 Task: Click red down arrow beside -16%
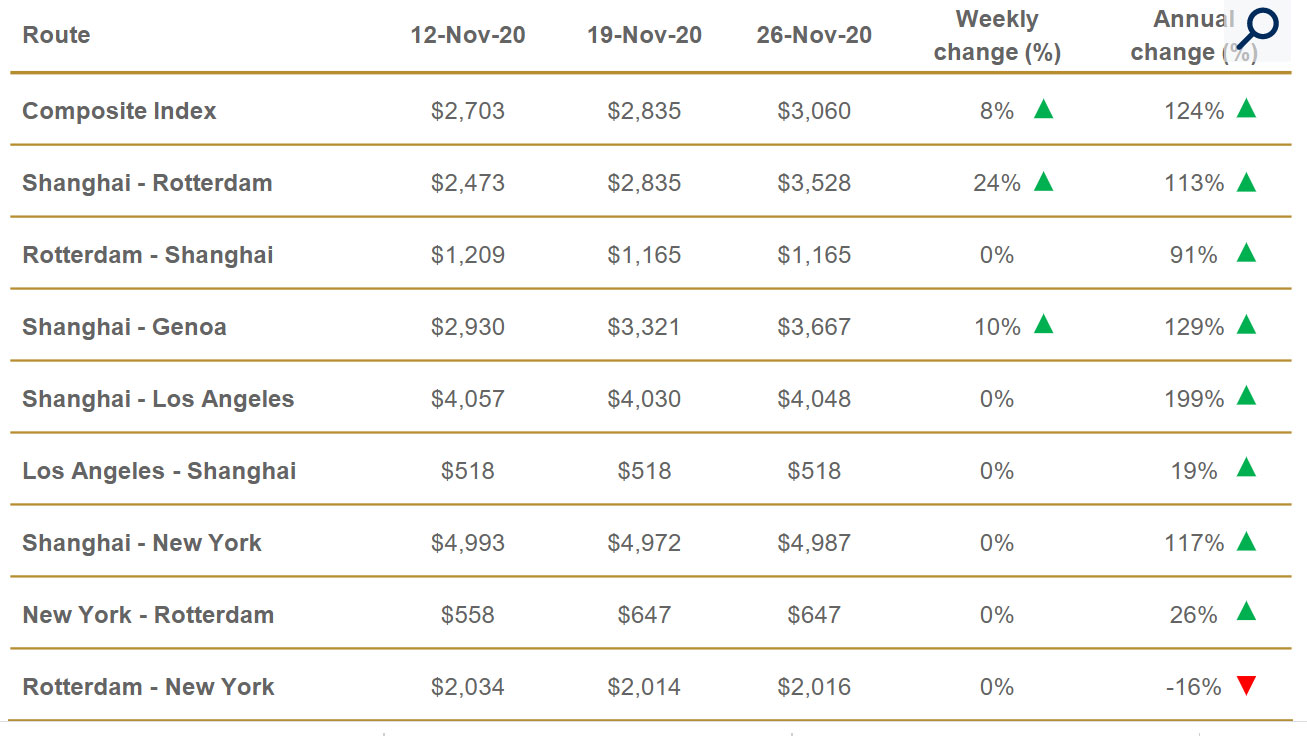tap(1245, 686)
